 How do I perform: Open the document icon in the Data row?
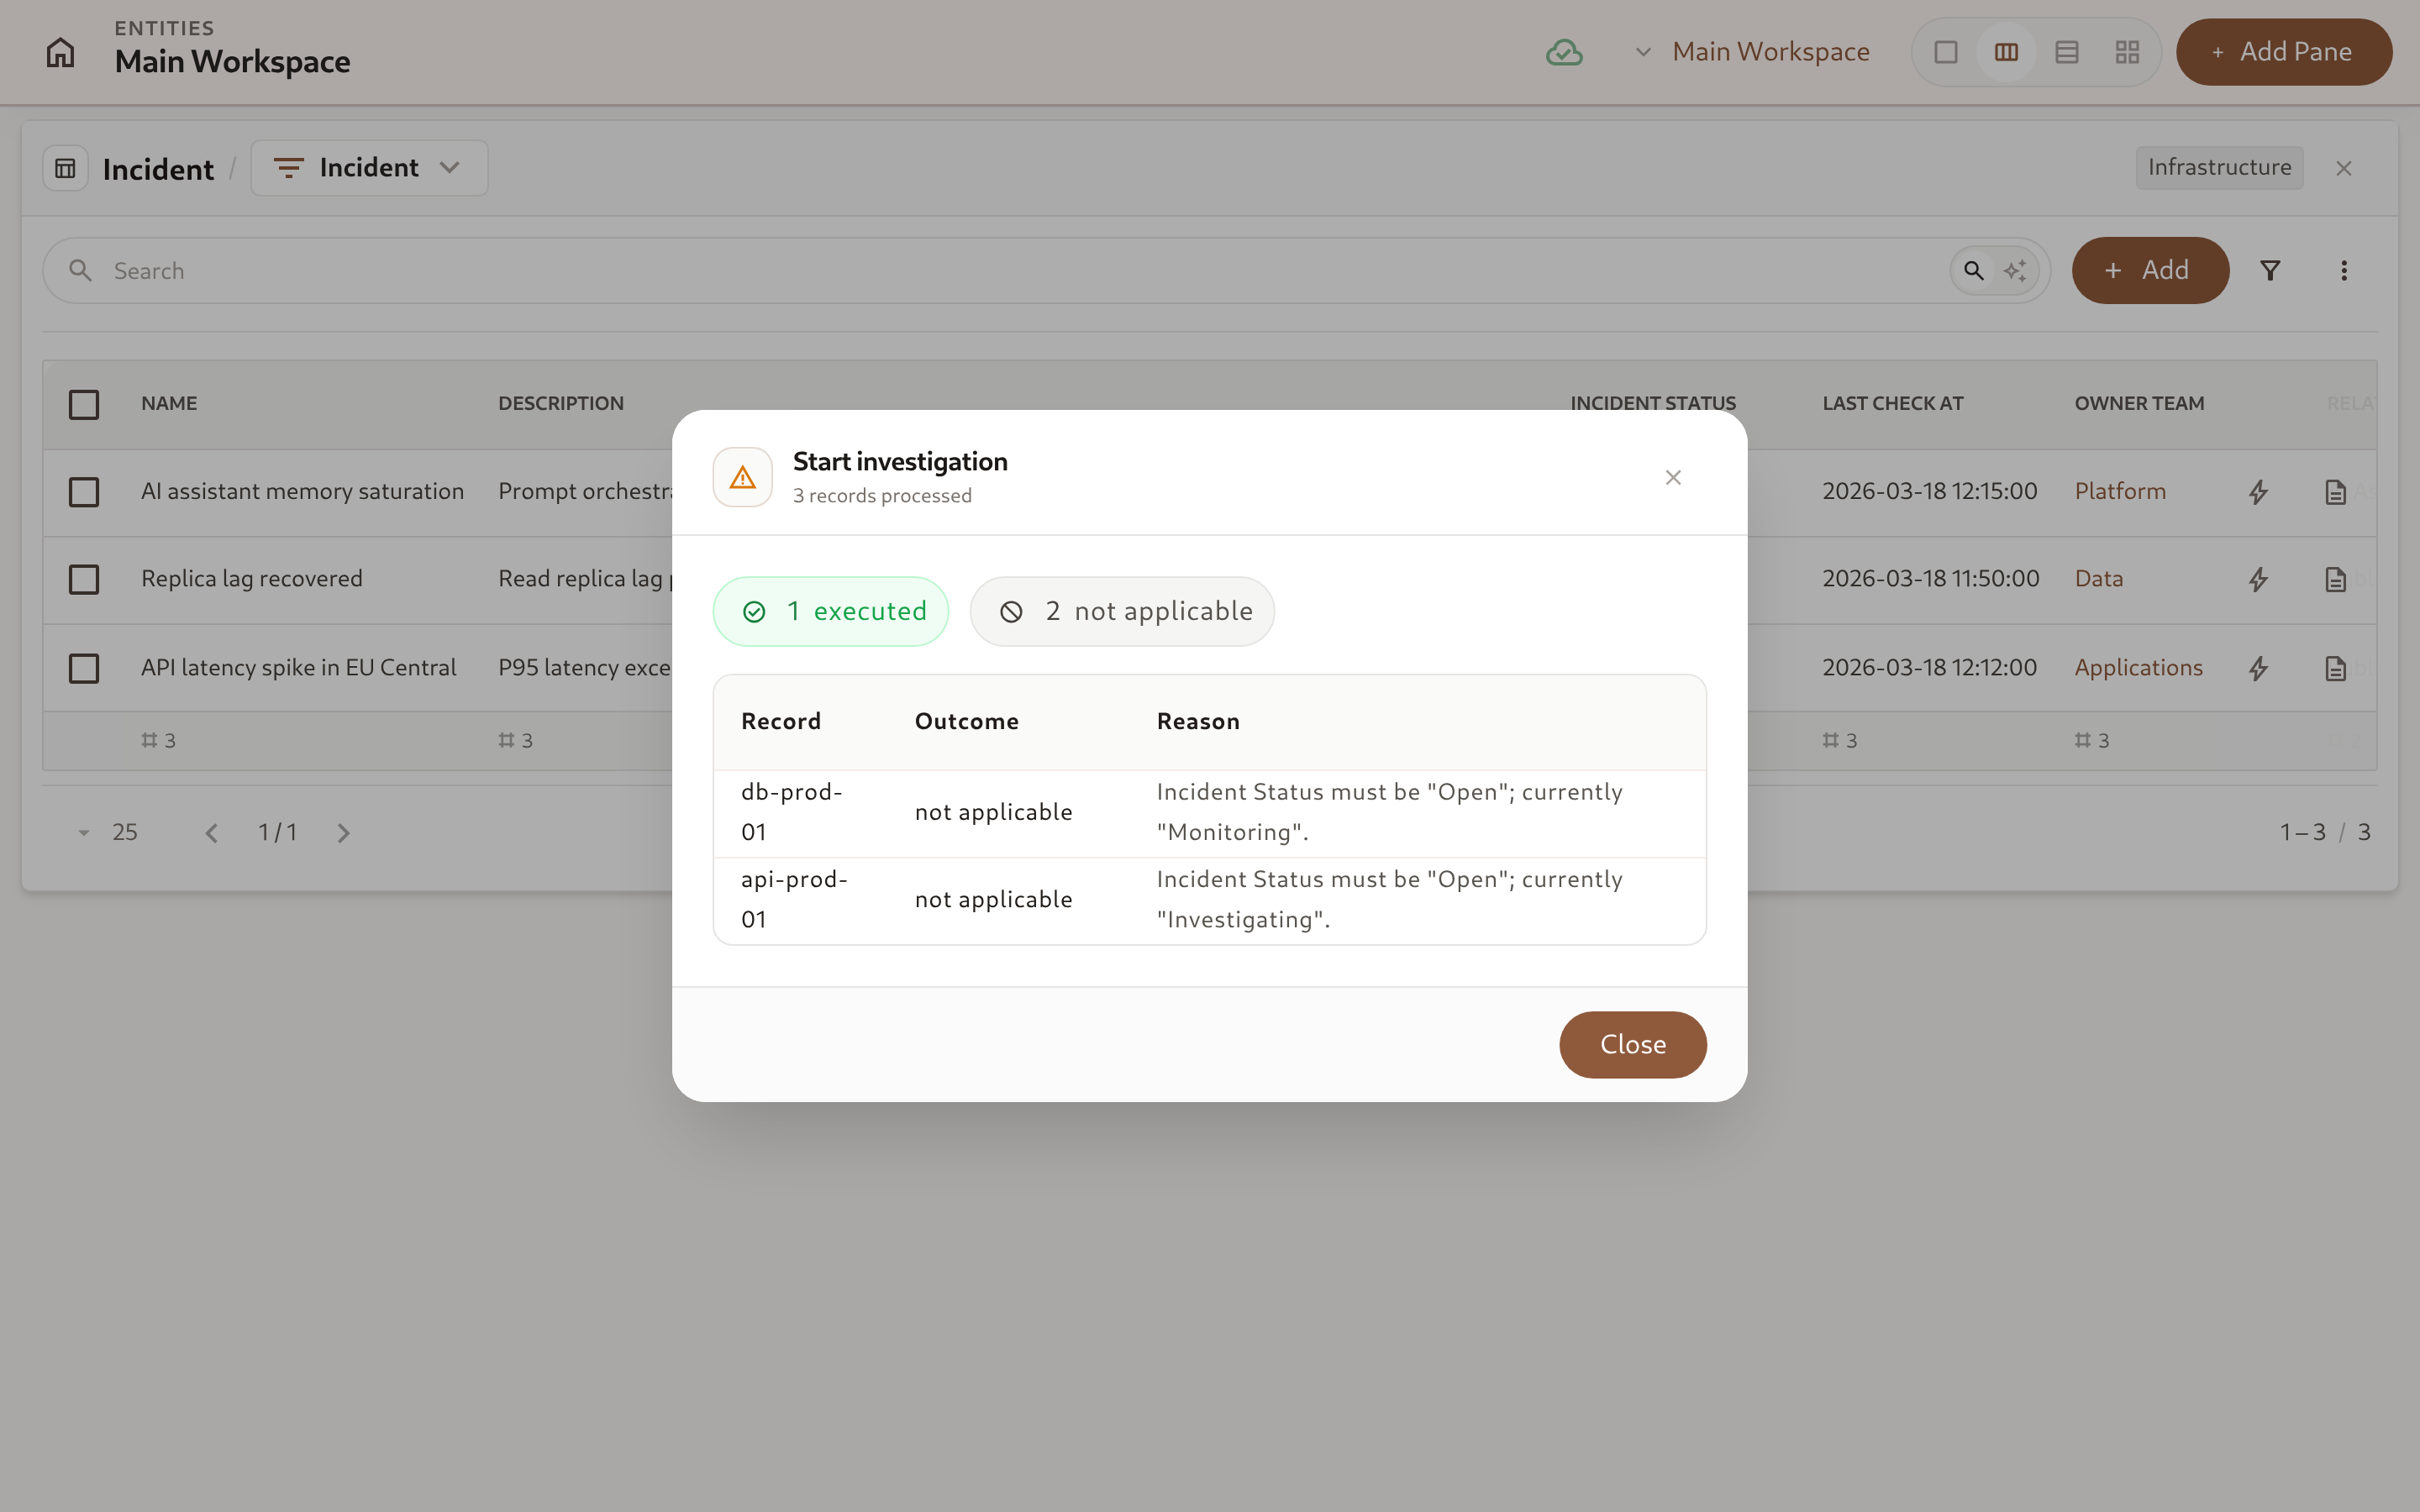(2335, 579)
